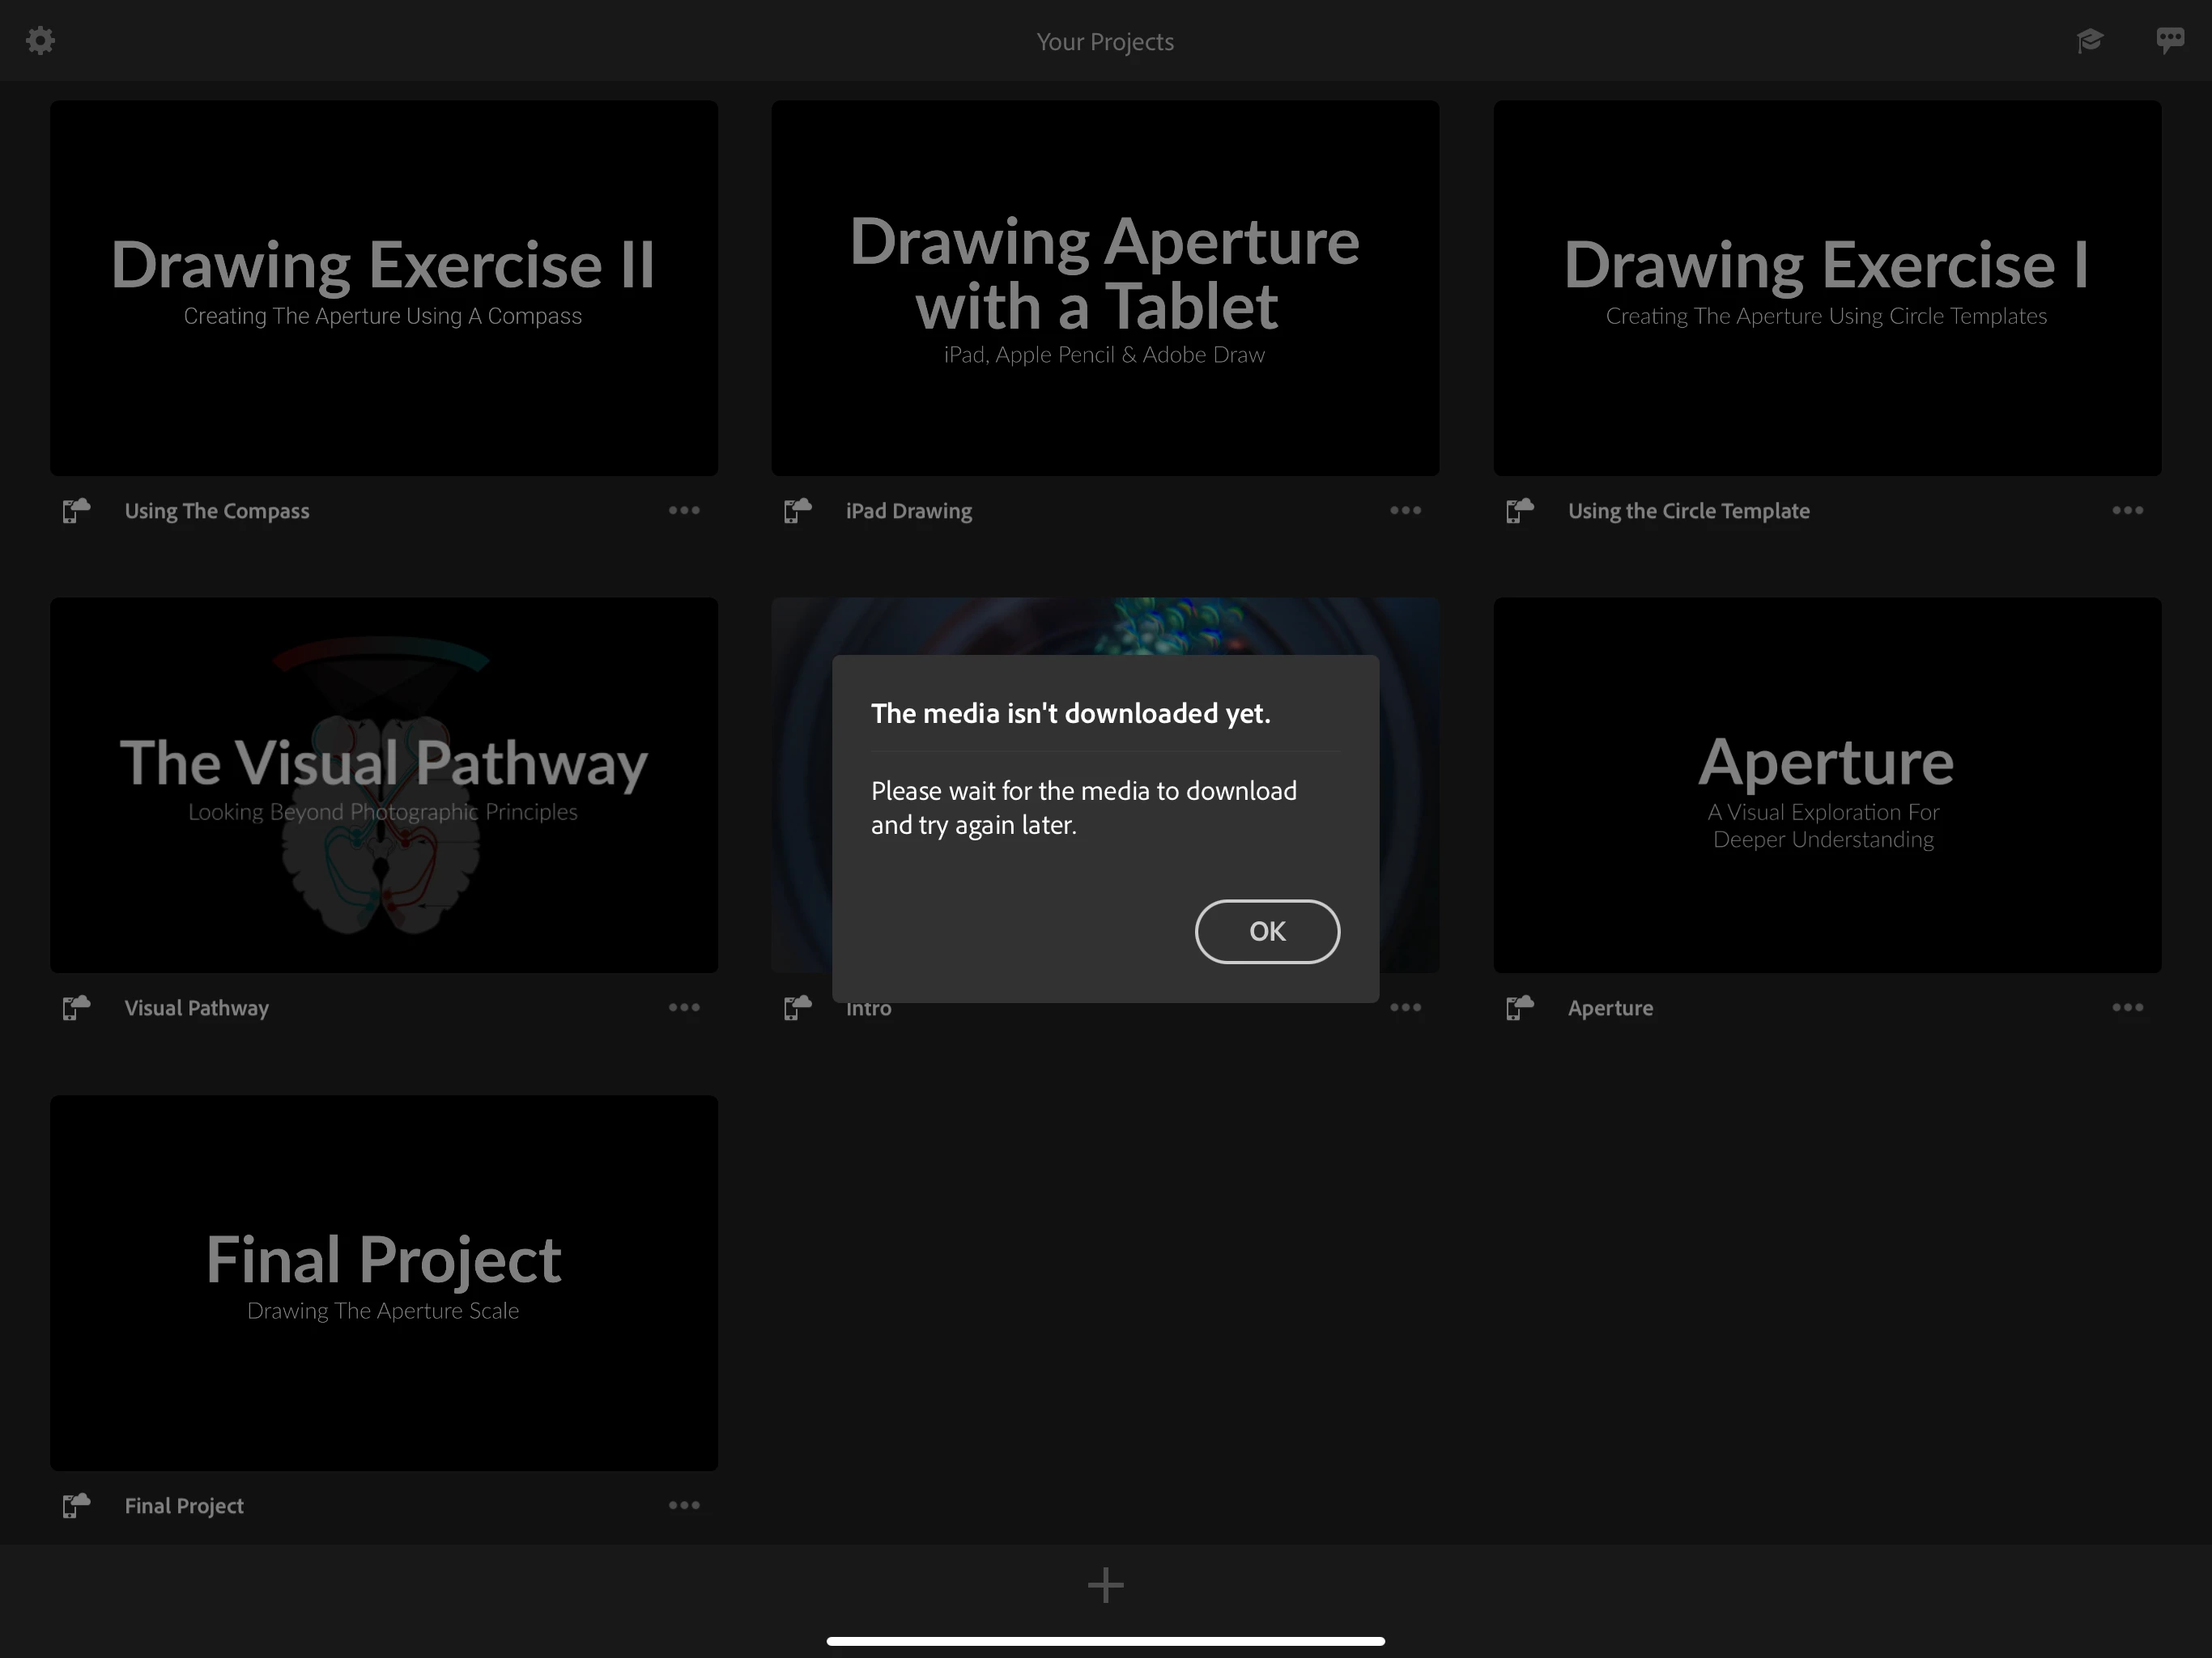Screen dimensions: 2212x1658
Task: Open Drawing Exercise II project thumbnail
Action: tap(384, 288)
